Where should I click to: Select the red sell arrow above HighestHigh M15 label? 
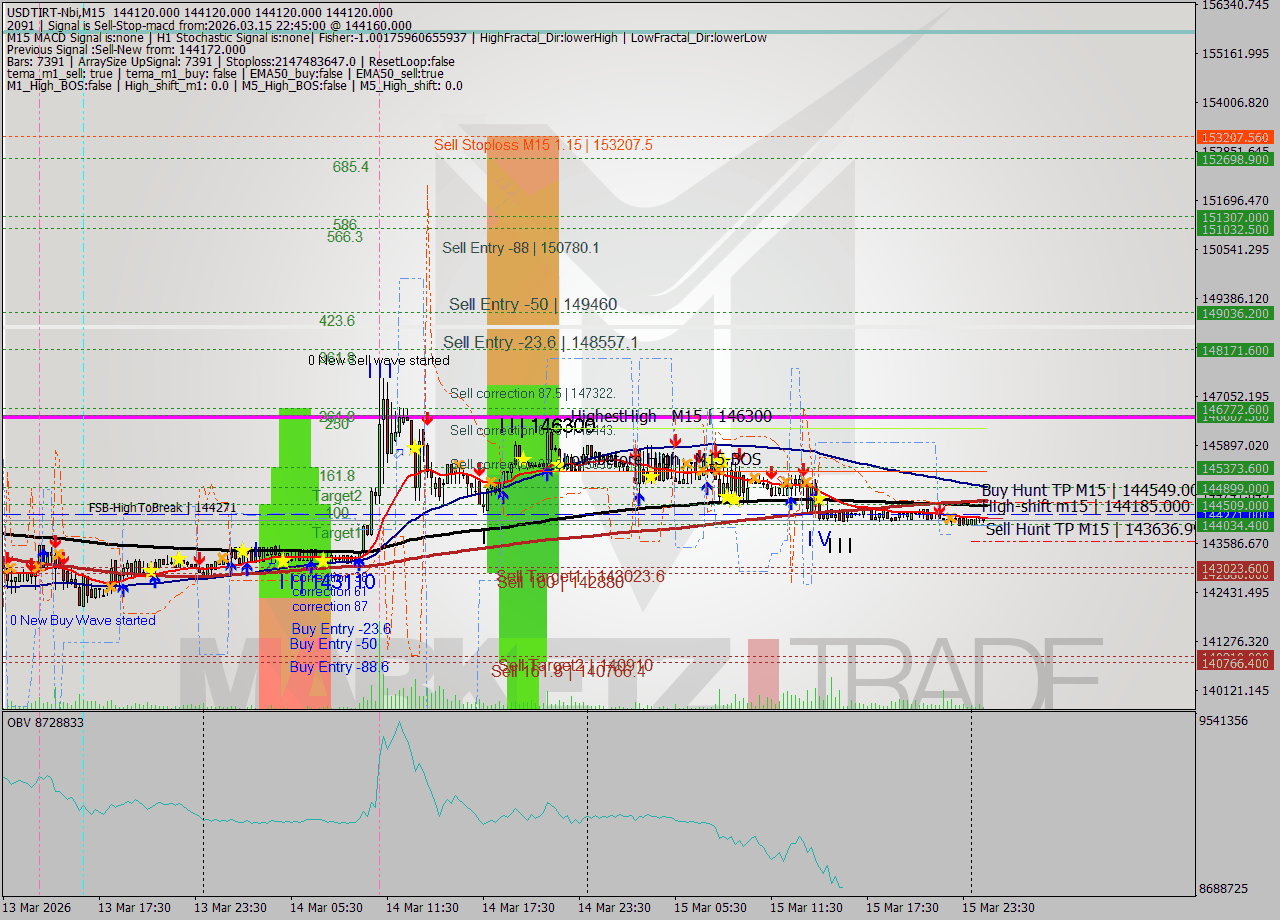pos(676,441)
